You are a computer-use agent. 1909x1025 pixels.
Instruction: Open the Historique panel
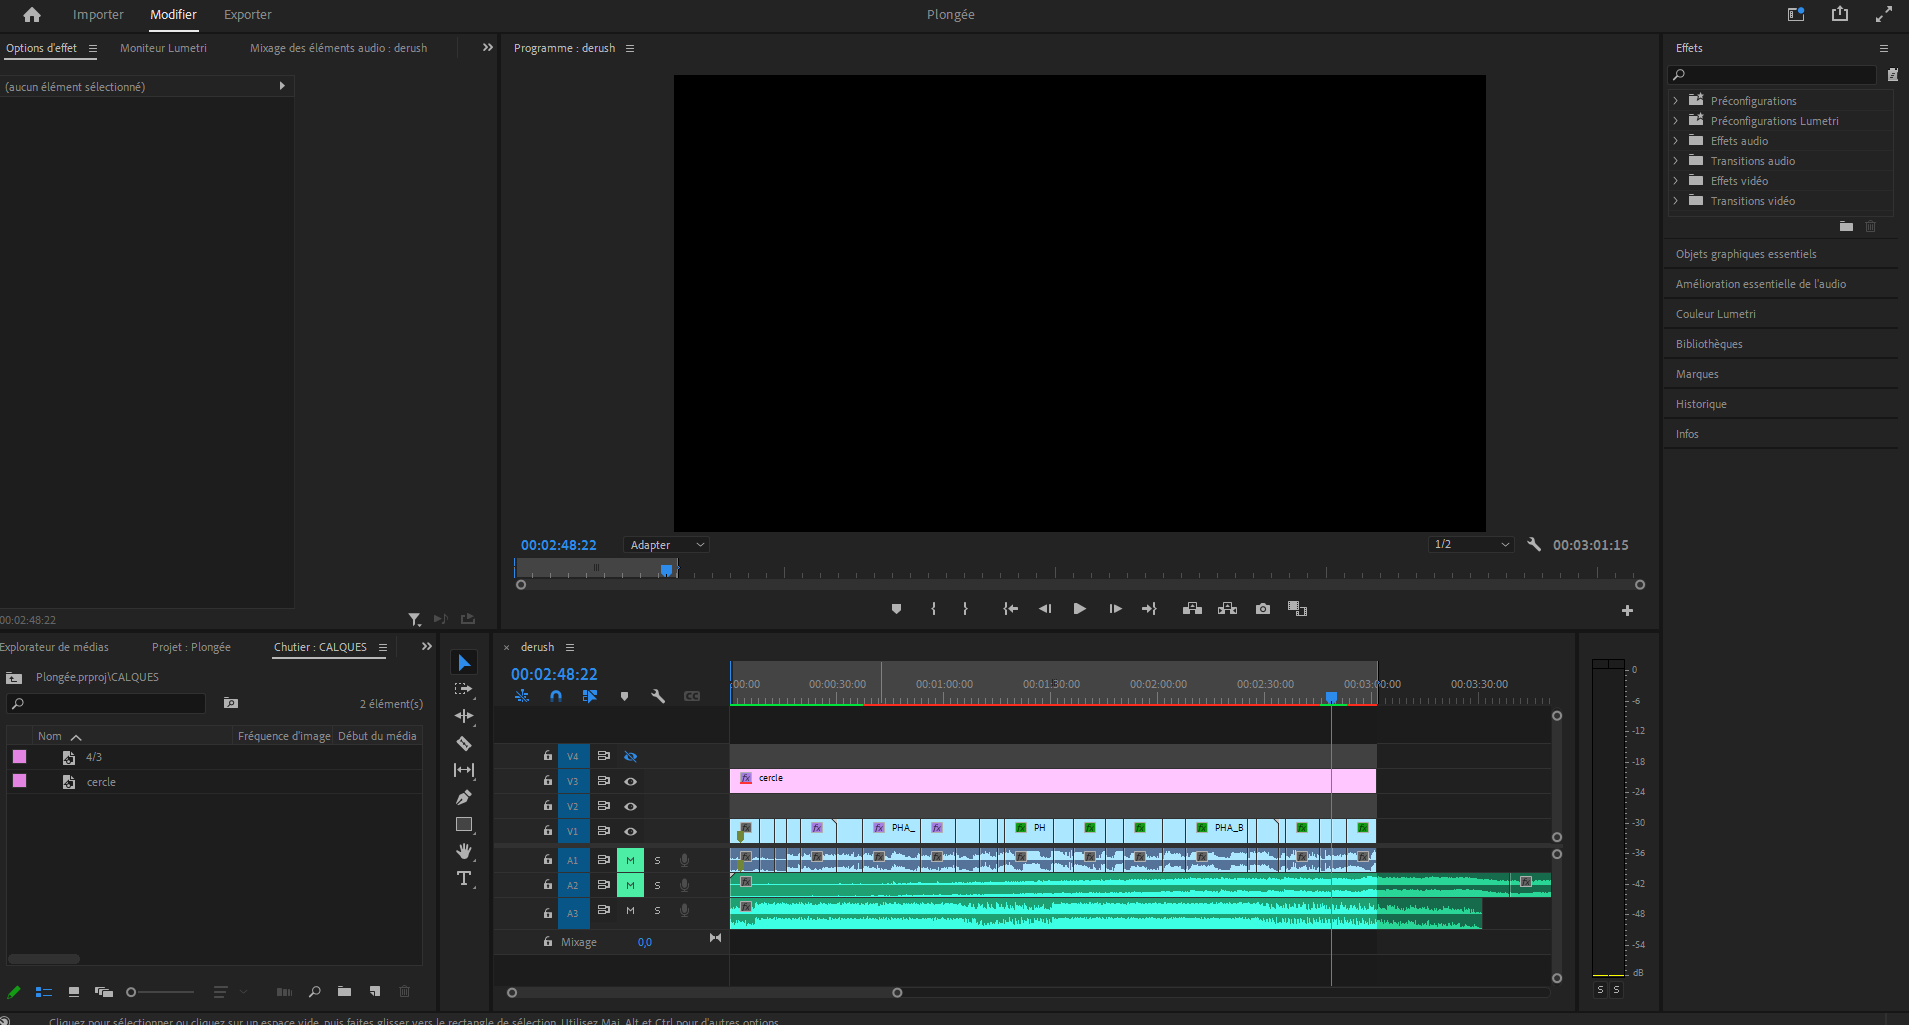click(1701, 404)
